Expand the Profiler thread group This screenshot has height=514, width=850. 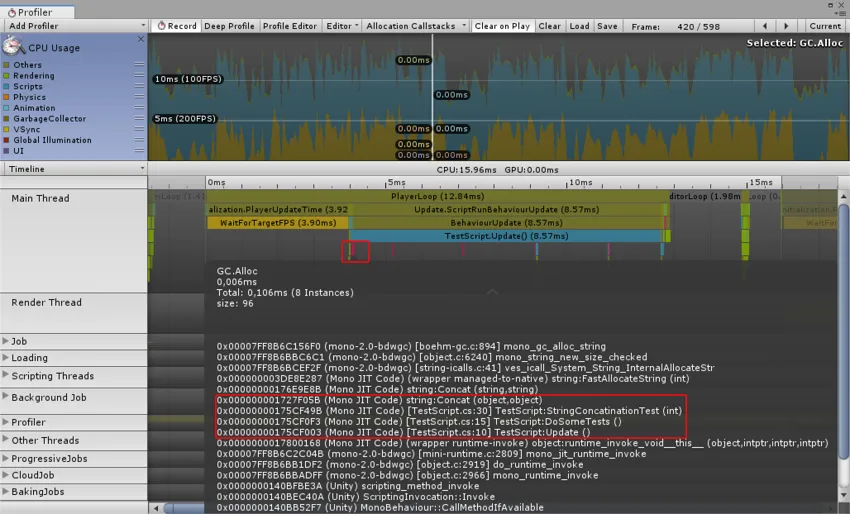click(x=5, y=421)
